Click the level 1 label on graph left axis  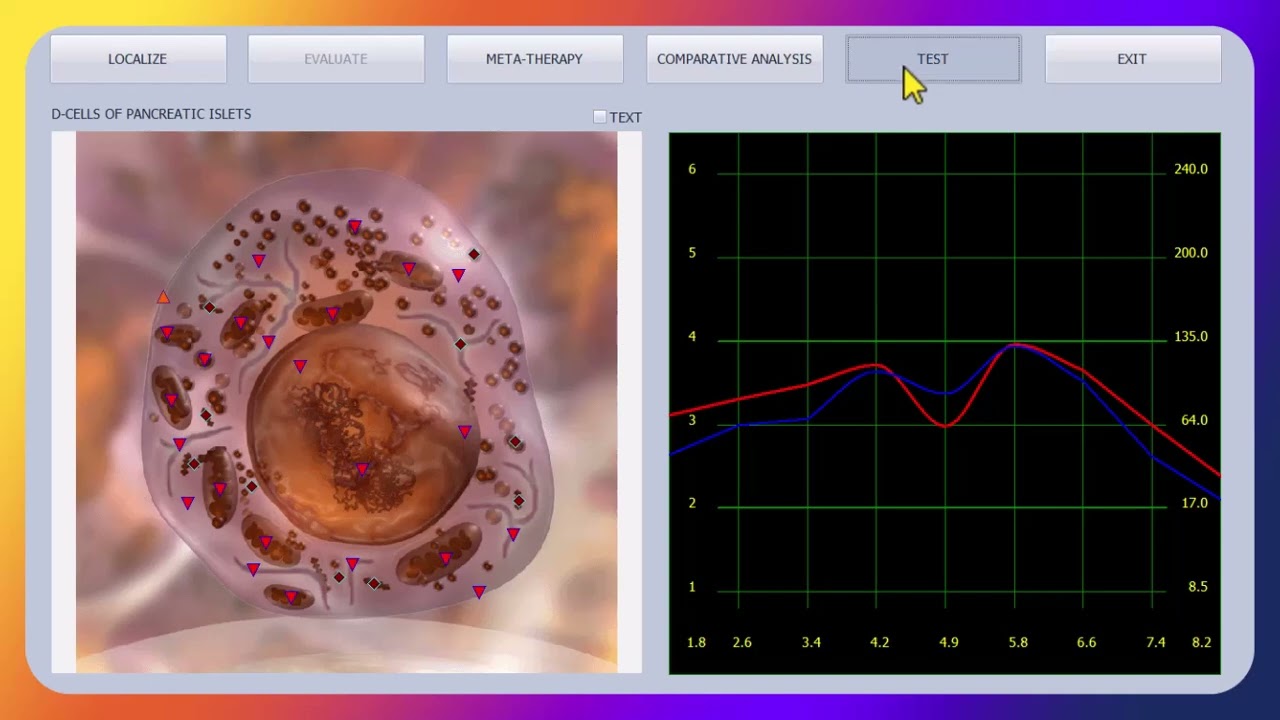pos(692,587)
